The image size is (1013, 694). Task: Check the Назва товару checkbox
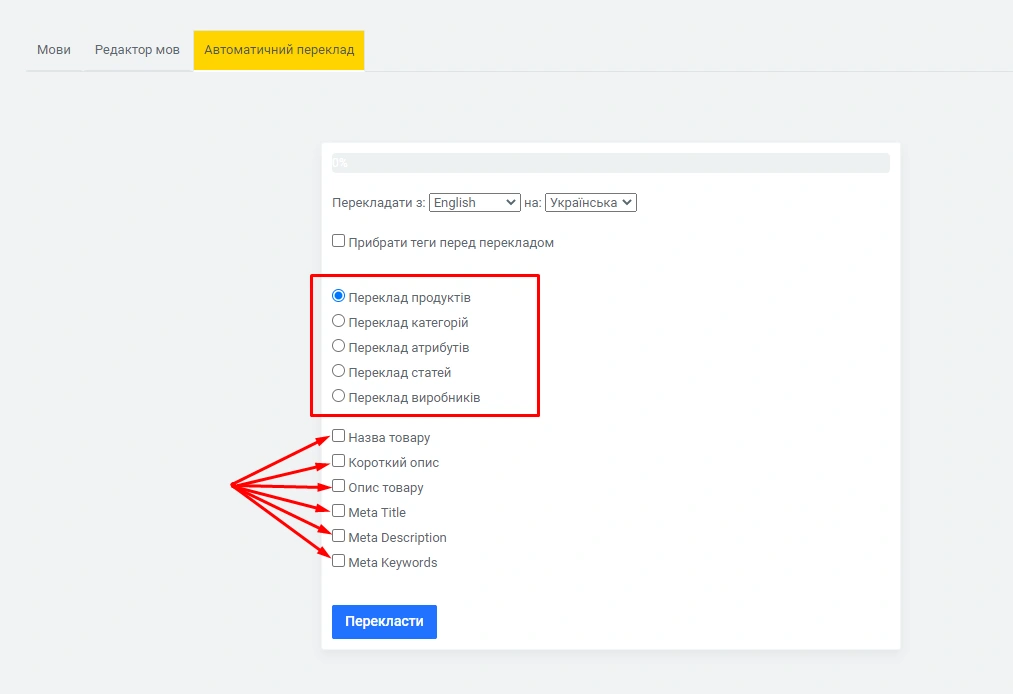click(339, 436)
